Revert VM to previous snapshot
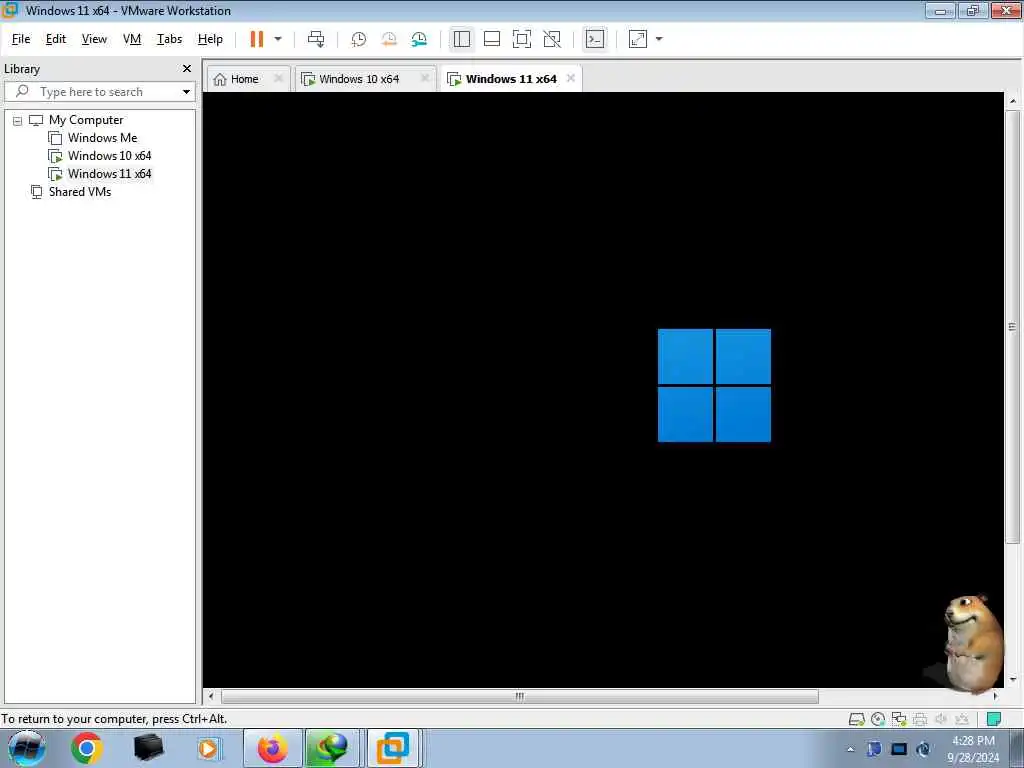Screen dimensions: 1024x768 389,39
